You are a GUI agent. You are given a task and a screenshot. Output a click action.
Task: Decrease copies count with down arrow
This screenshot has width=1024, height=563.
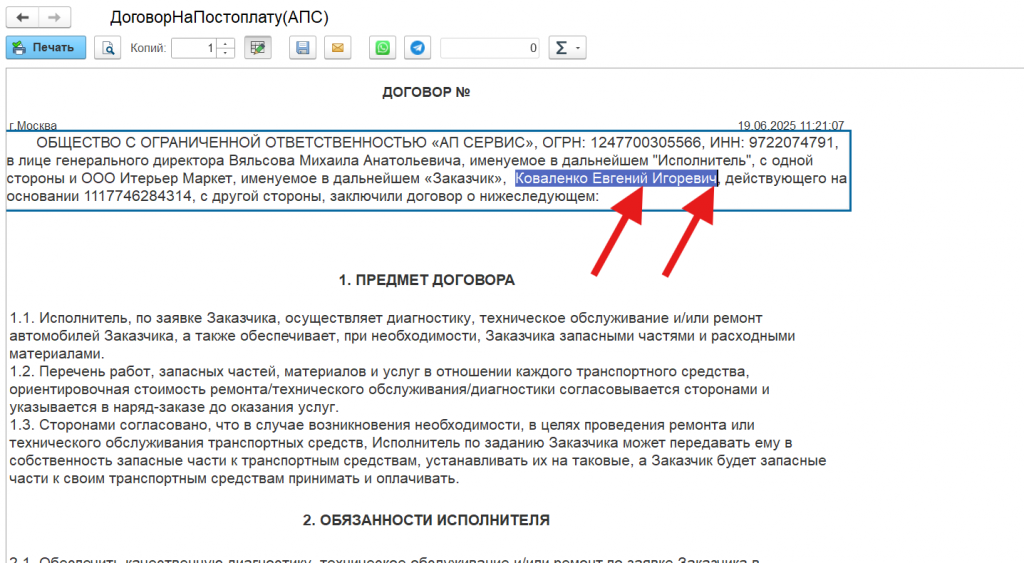(225, 52)
